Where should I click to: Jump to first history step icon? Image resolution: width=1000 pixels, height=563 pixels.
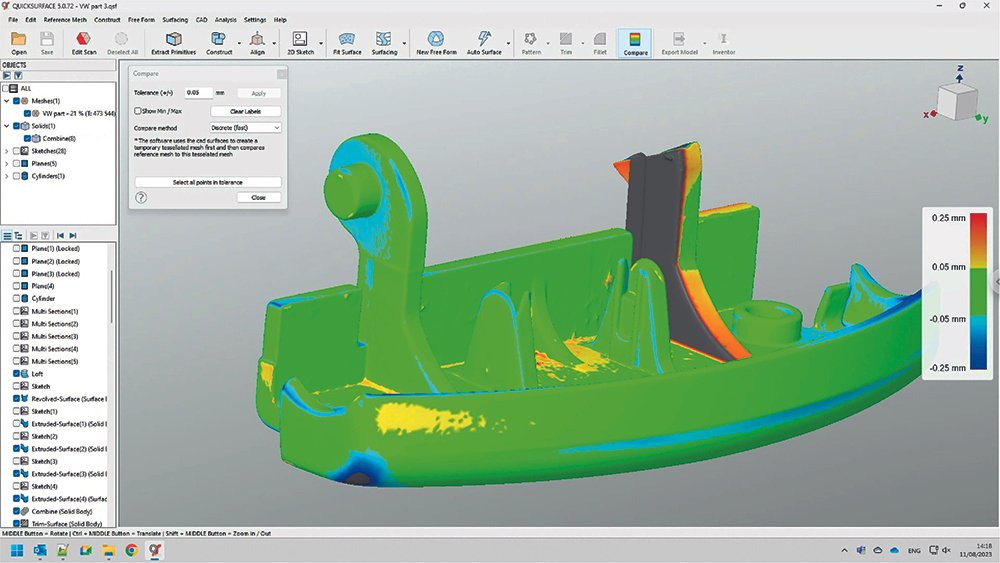pyautogui.click(x=60, y=235)
